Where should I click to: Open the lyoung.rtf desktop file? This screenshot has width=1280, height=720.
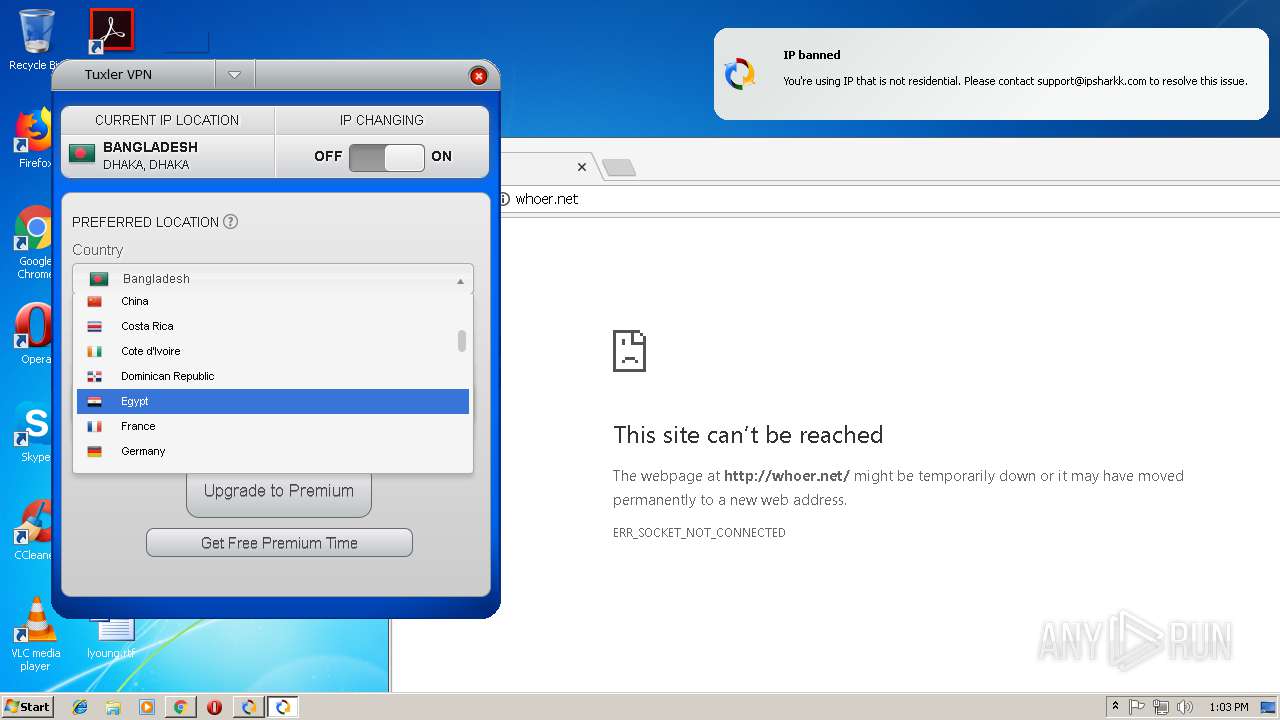point(111,637)
